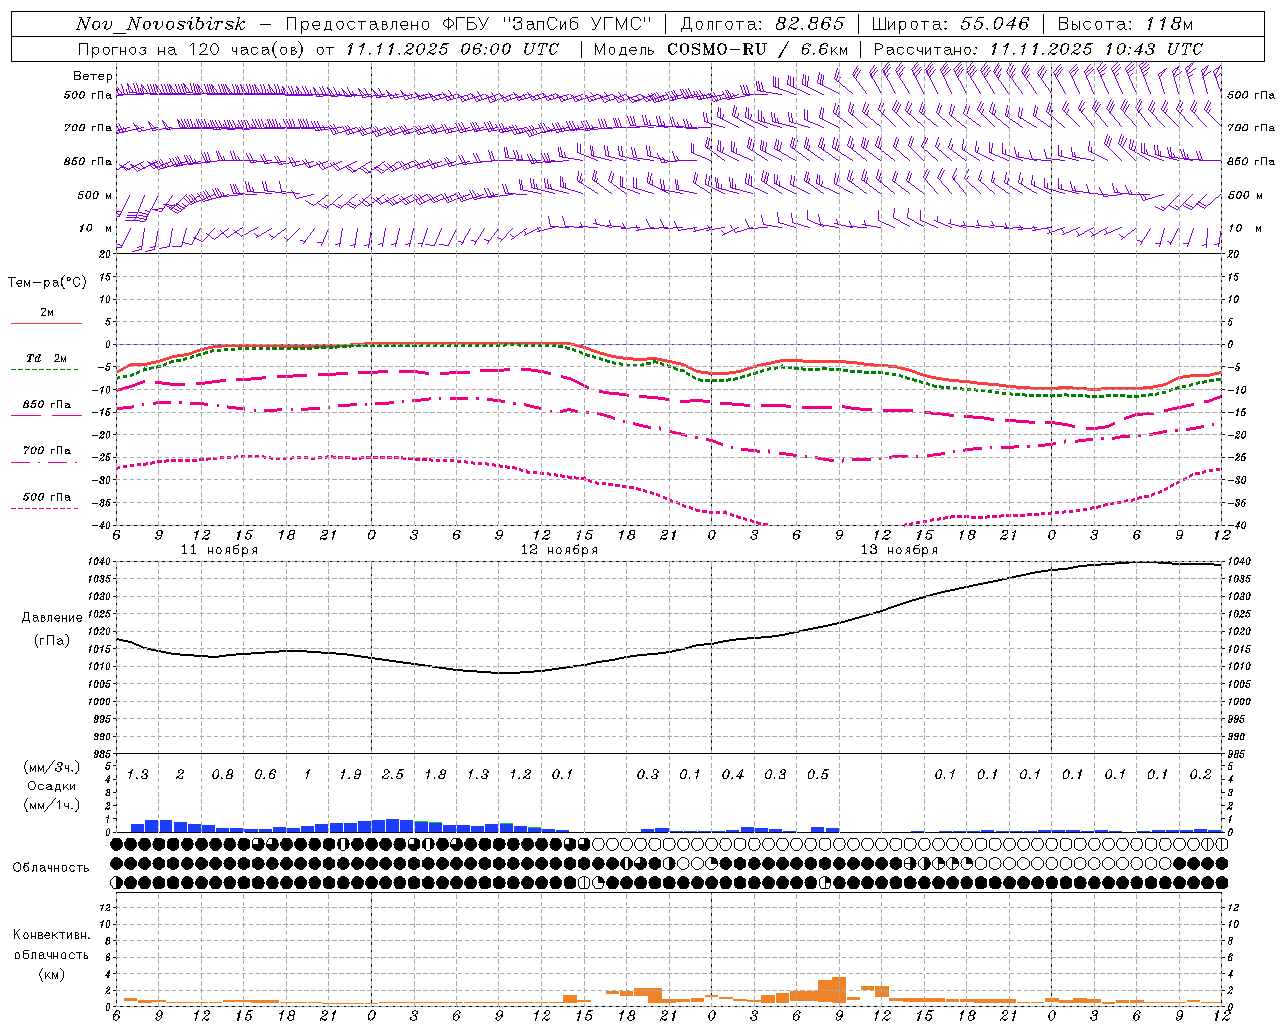Select the Высота: 118м elevation text
The image size is (1280, 1024).
1125,24
